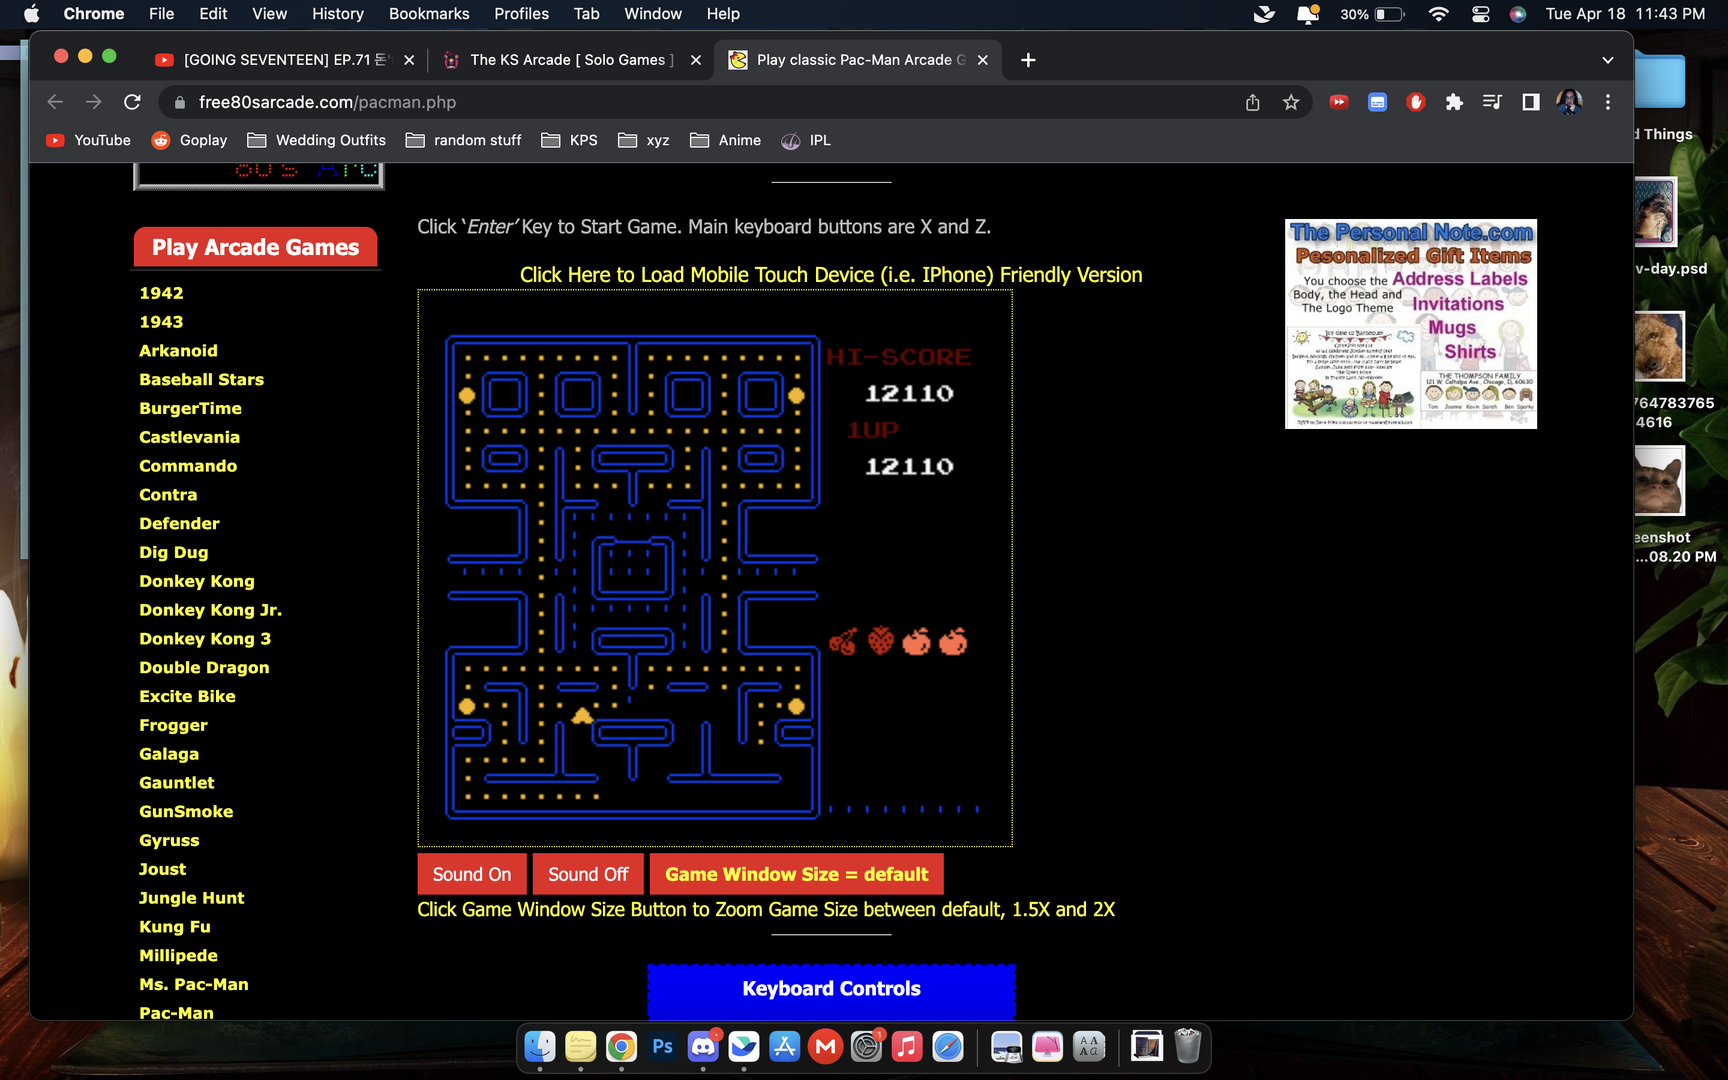Open System Preferences from the Dock
The width and height of the screenshot is (1728, 1080).
(866, 1047)
